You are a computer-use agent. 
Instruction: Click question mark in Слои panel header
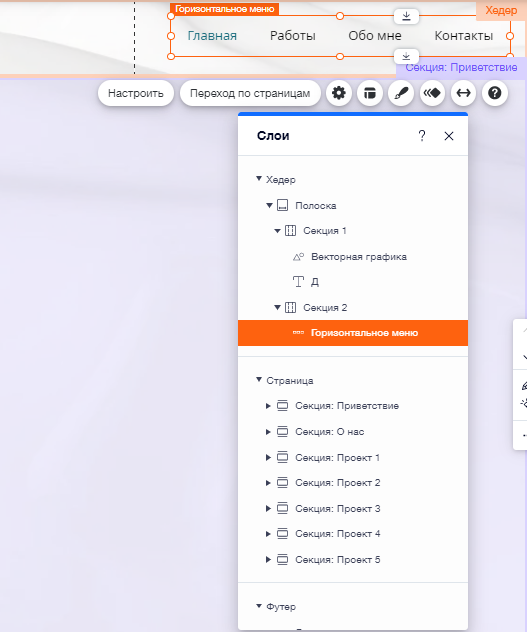[x=422, y=136]
